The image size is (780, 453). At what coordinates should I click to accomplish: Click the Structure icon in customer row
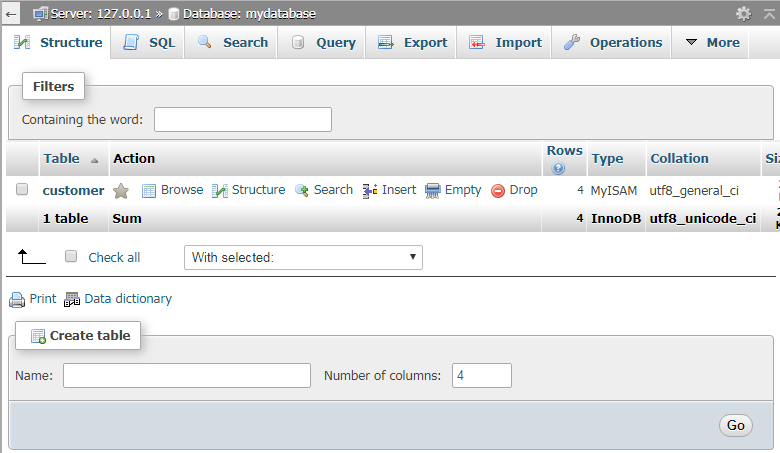click(x=219, y=190)
